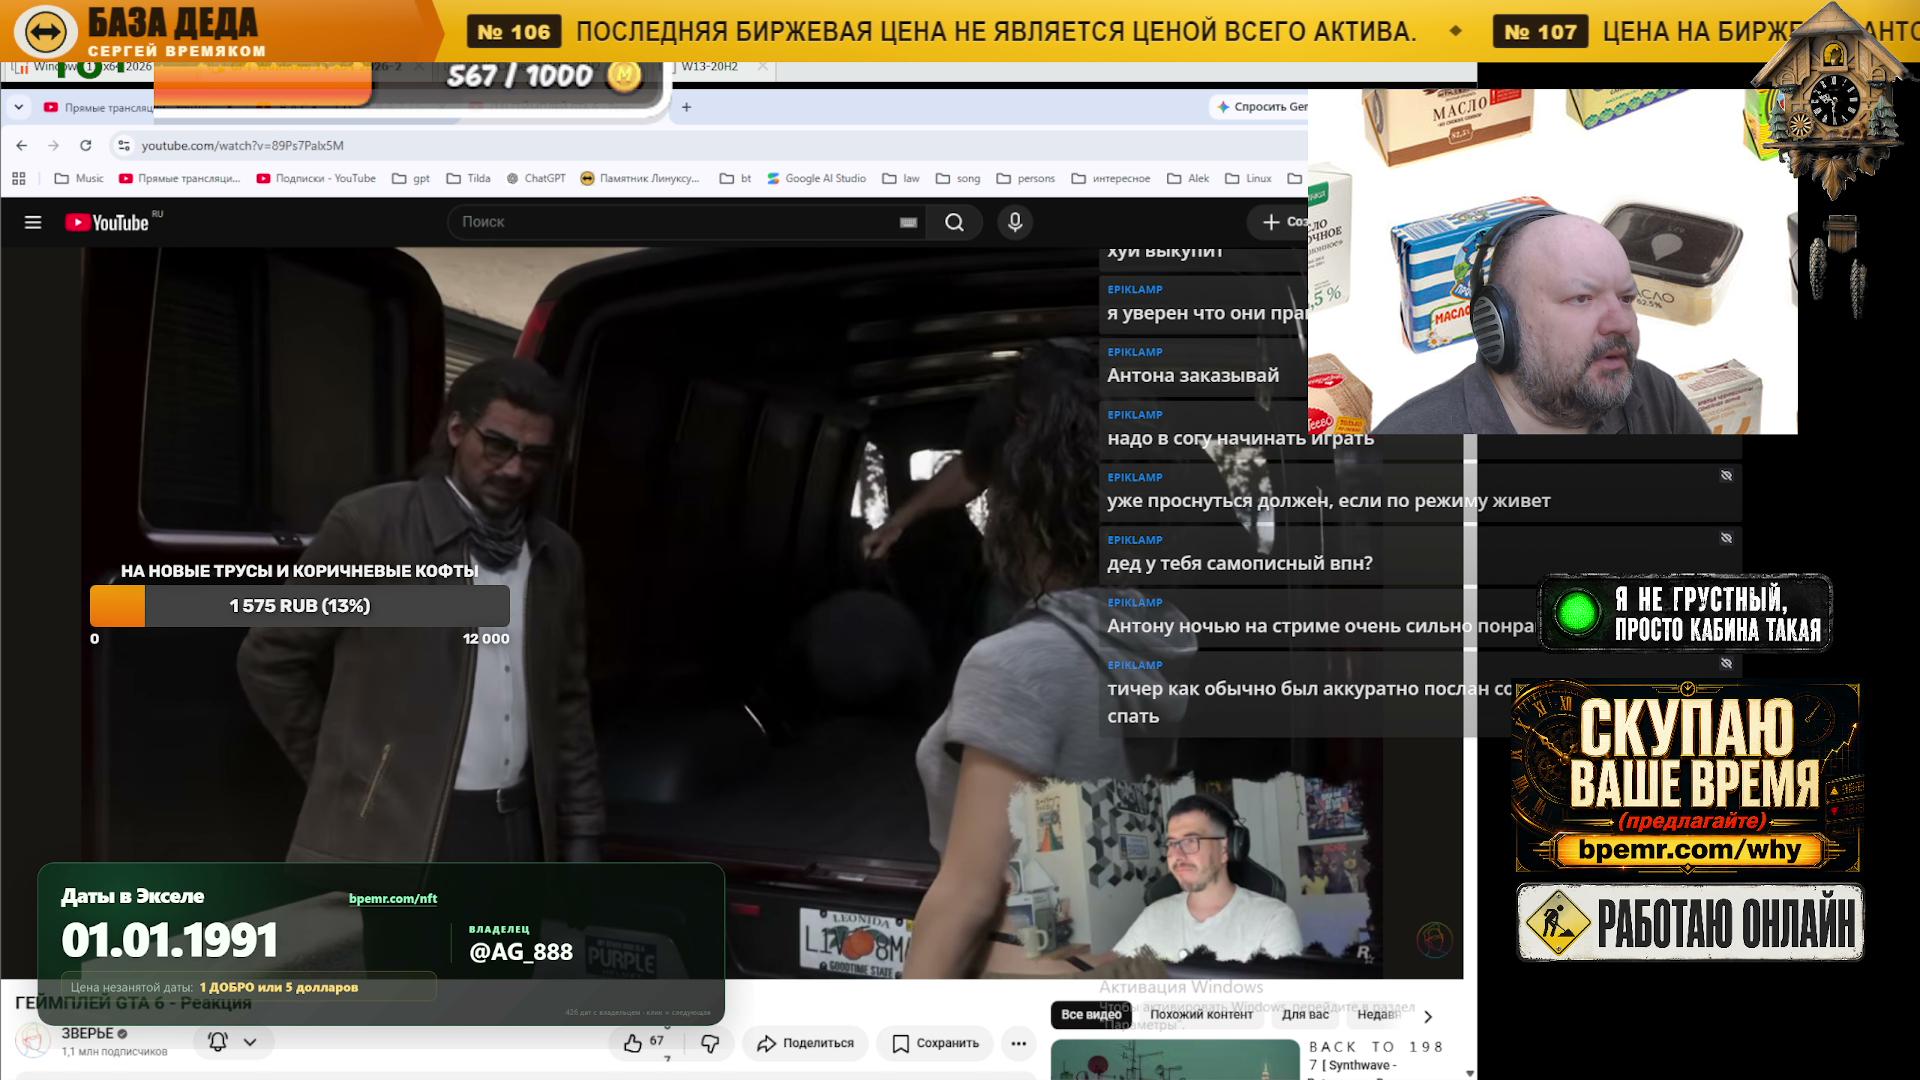Viewport: 1920px width, 1080px height.
Task: Open the 'Back to 198' Synthwave thumbnail
Action: click(x=1175, y=1060)
